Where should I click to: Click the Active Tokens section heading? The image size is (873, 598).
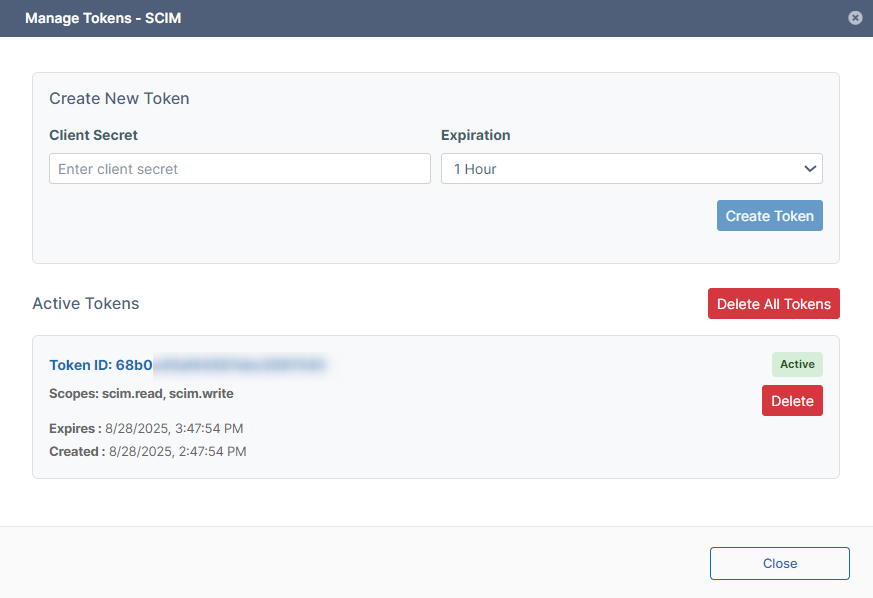86,303
